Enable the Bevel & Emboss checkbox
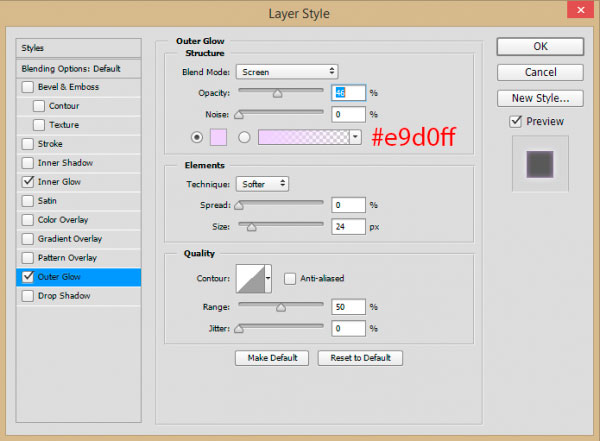The width and height of the screenshot is (600, 441). pos(28,87)
